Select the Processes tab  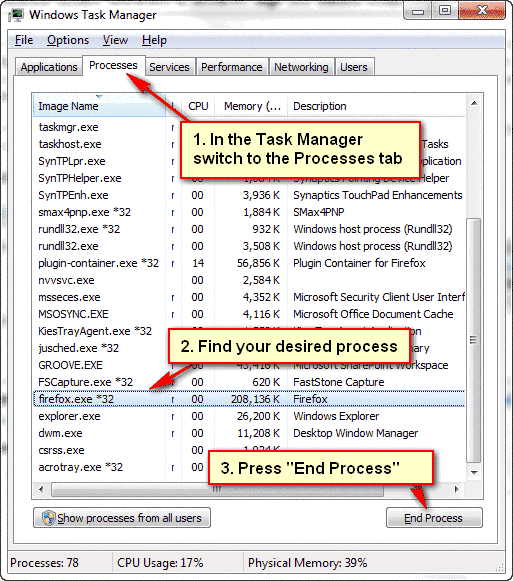click(x=113, y=65)
